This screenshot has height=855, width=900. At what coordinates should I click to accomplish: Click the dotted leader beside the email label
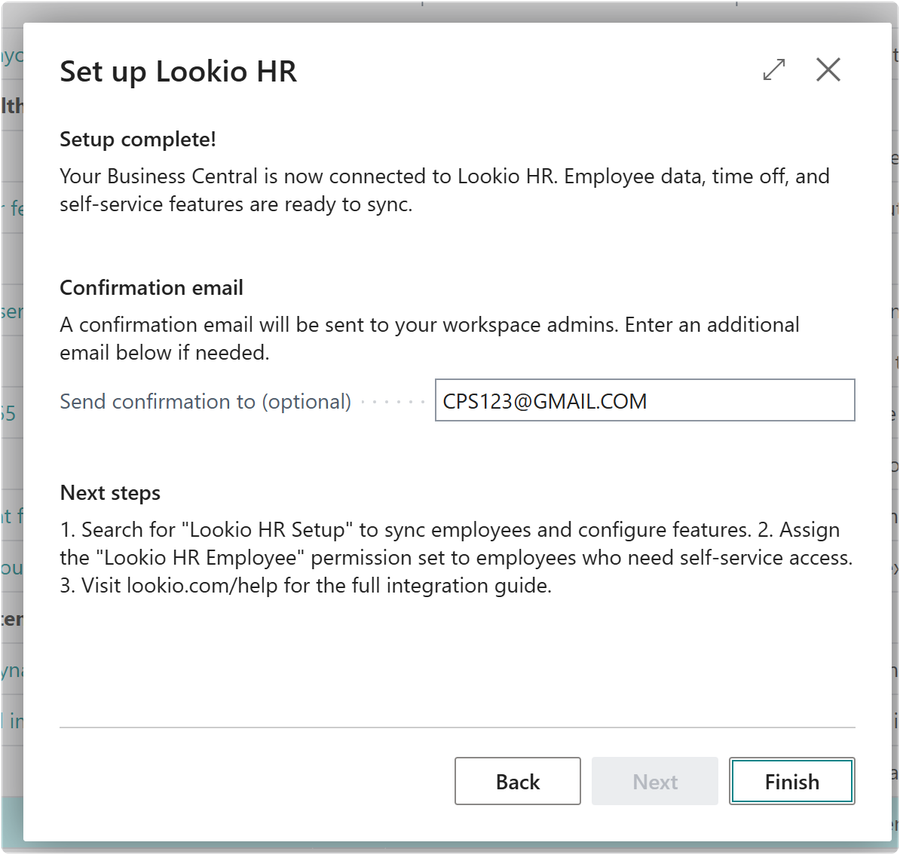coord(393,401)
